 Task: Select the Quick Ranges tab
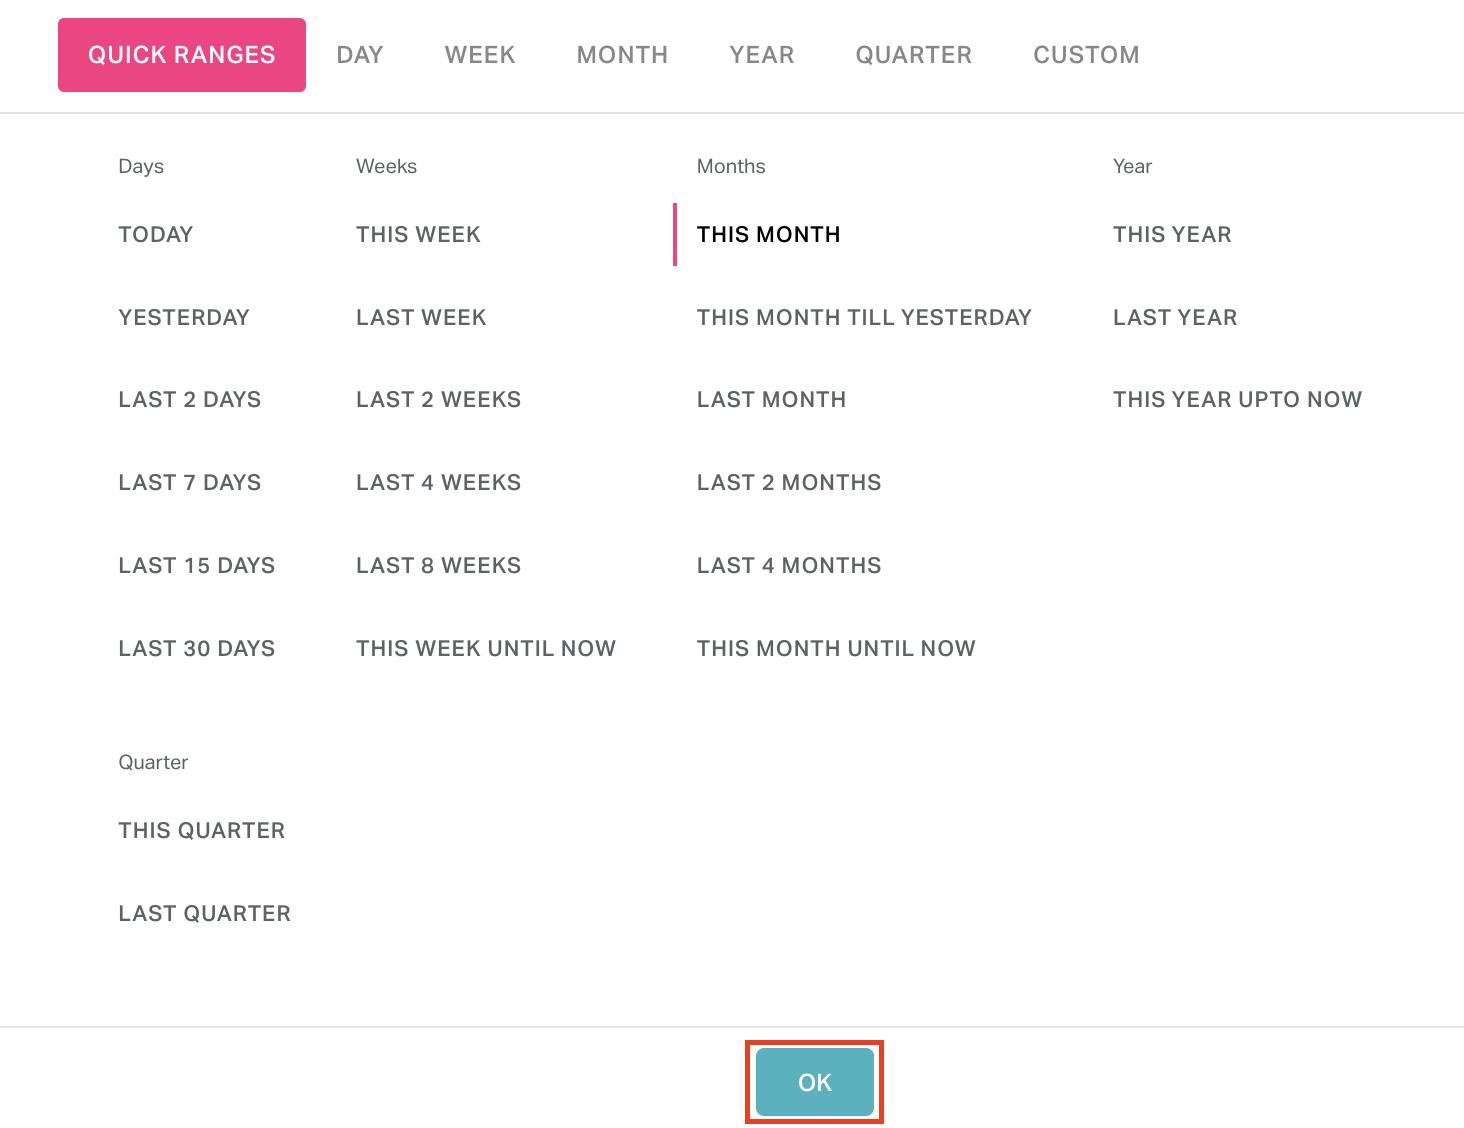[x=182, y=55]
